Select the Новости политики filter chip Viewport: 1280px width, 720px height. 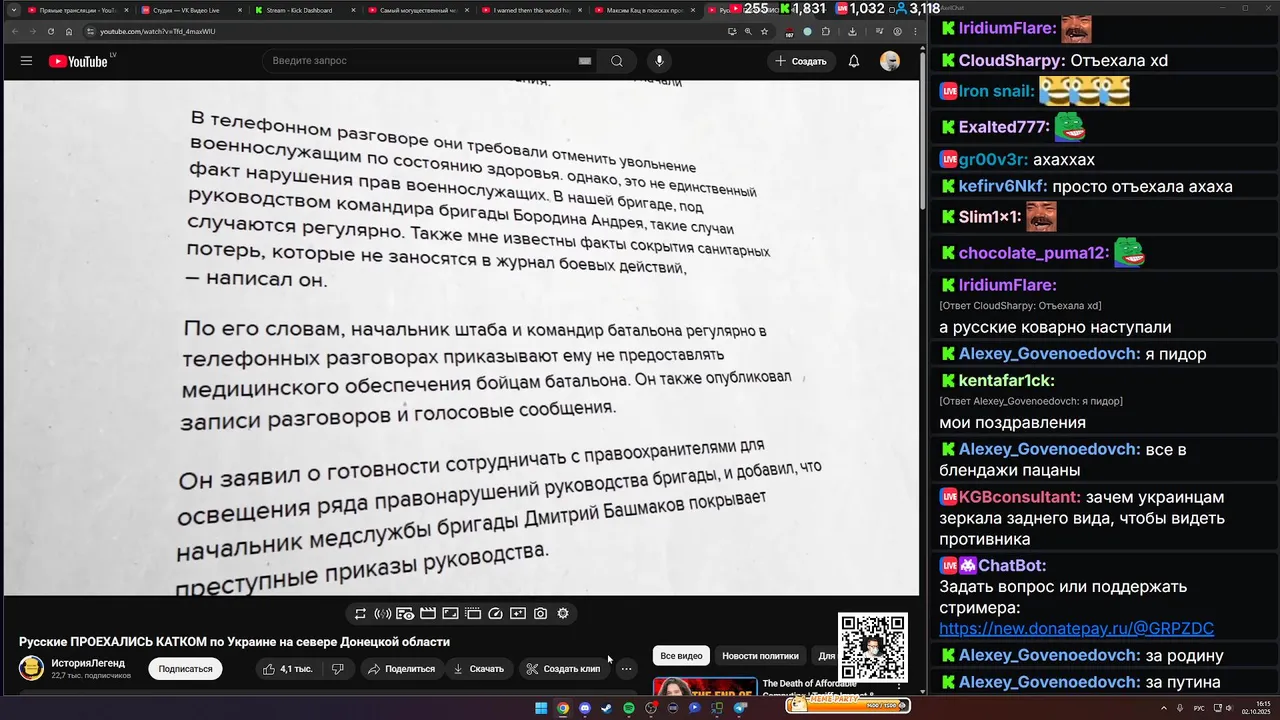pos(760,656)
